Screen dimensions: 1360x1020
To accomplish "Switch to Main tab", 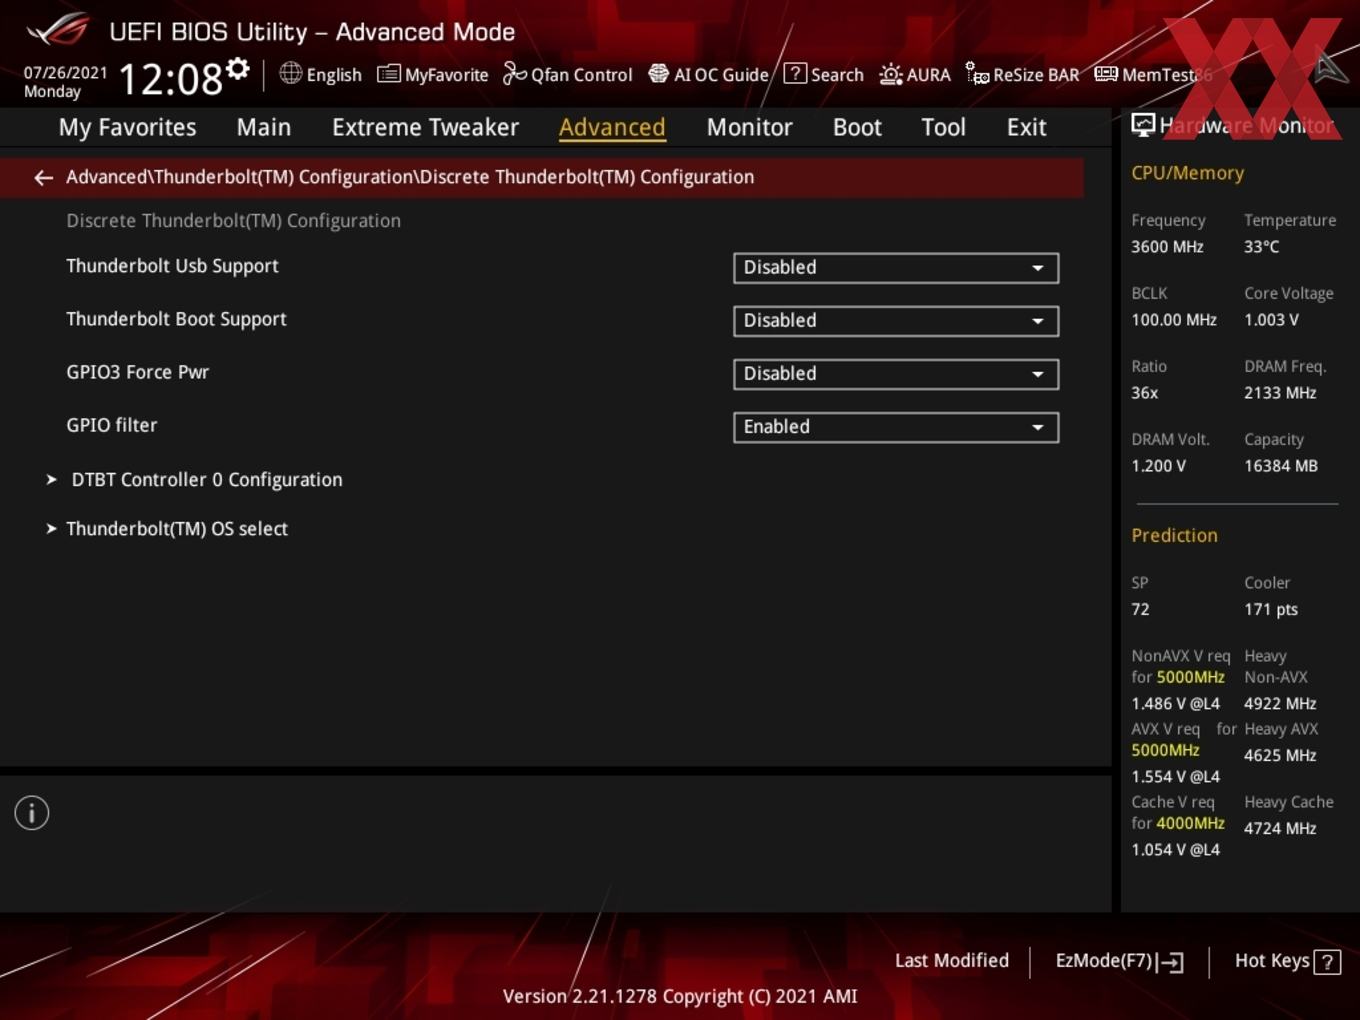I will [x=264, y=128].
